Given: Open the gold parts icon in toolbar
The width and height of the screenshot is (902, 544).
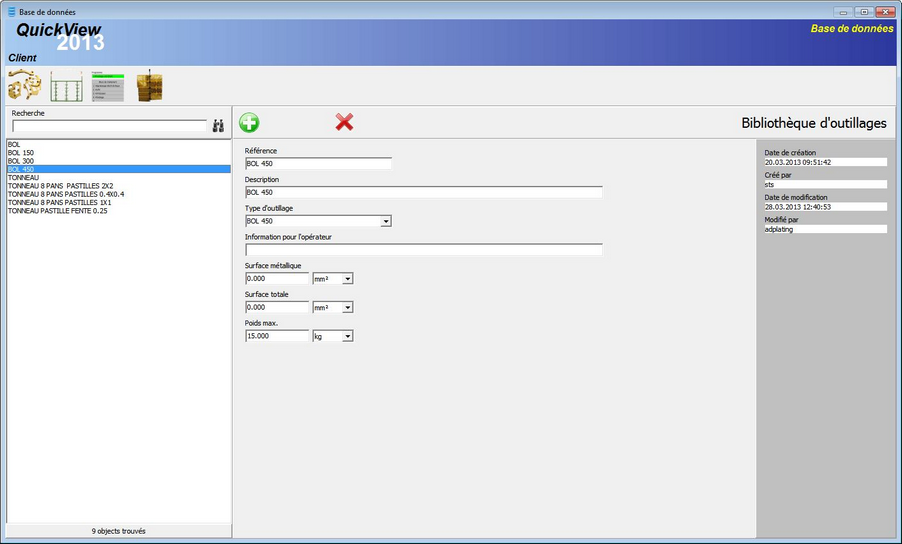Looking at the screenshot, I should tap(24, 85).
